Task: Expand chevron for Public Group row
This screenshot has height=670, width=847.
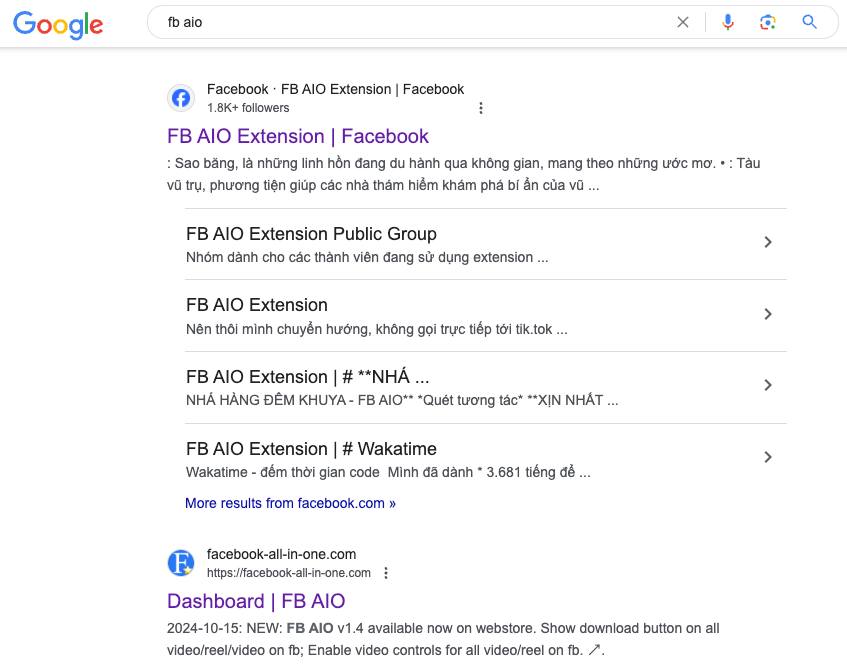Action: pos(768,242)
